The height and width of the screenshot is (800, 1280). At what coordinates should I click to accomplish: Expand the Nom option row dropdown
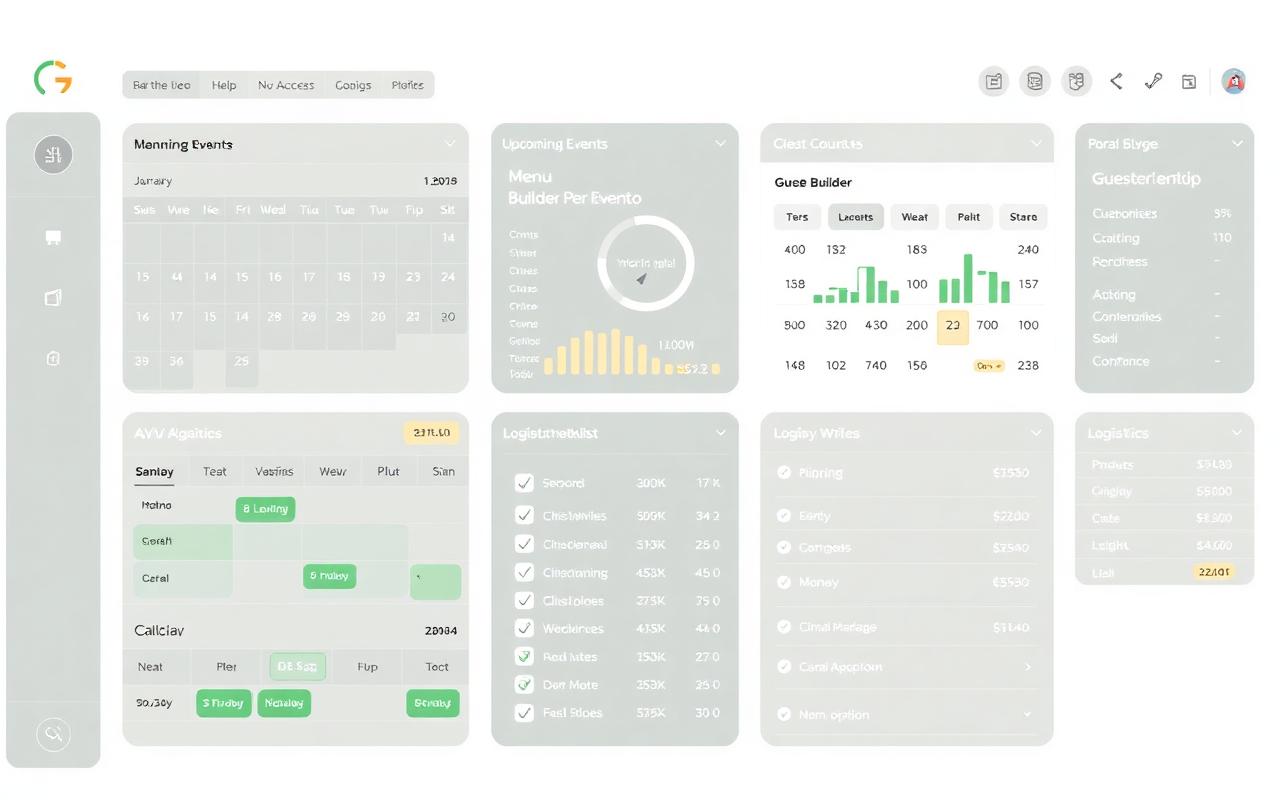point(1028,715)
